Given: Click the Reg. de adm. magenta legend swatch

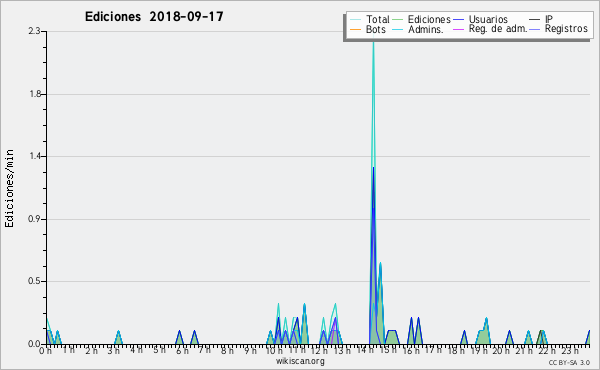Looking at the screenshot, I should tap(458, 29).
